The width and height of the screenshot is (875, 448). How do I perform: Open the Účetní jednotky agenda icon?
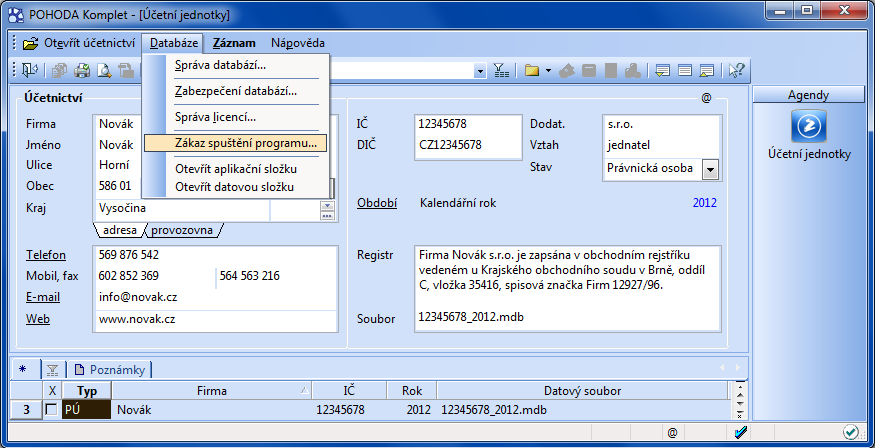pos(809,127)
